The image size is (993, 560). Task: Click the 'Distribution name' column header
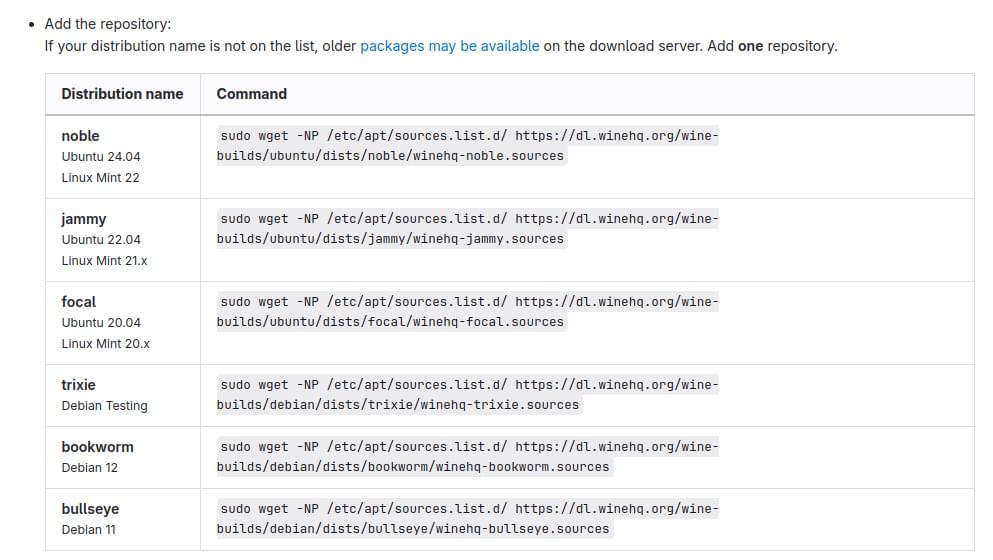point(122,94)
